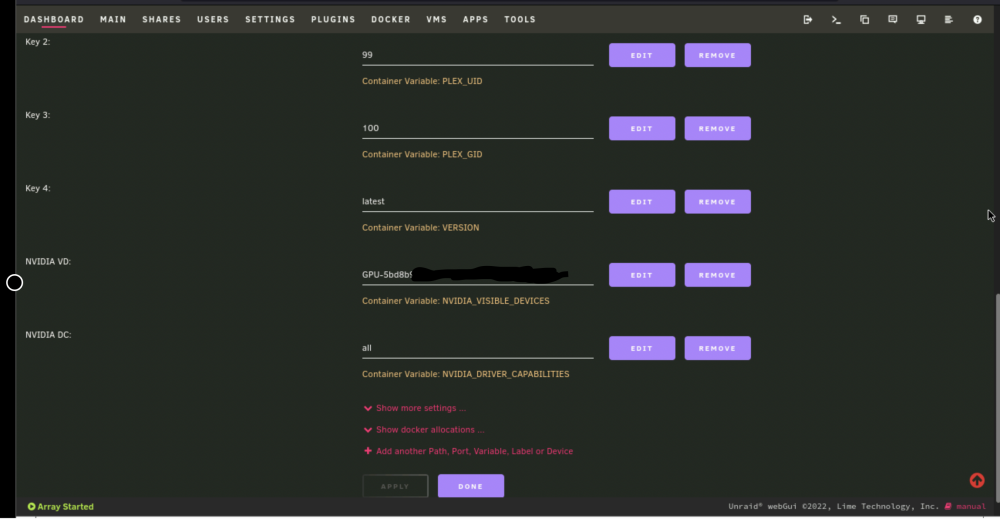The height and width of the screenshot is (522, 1000).
Task: Remove the Key 2 PLEX_UID variable
Action: coord(717,56)
